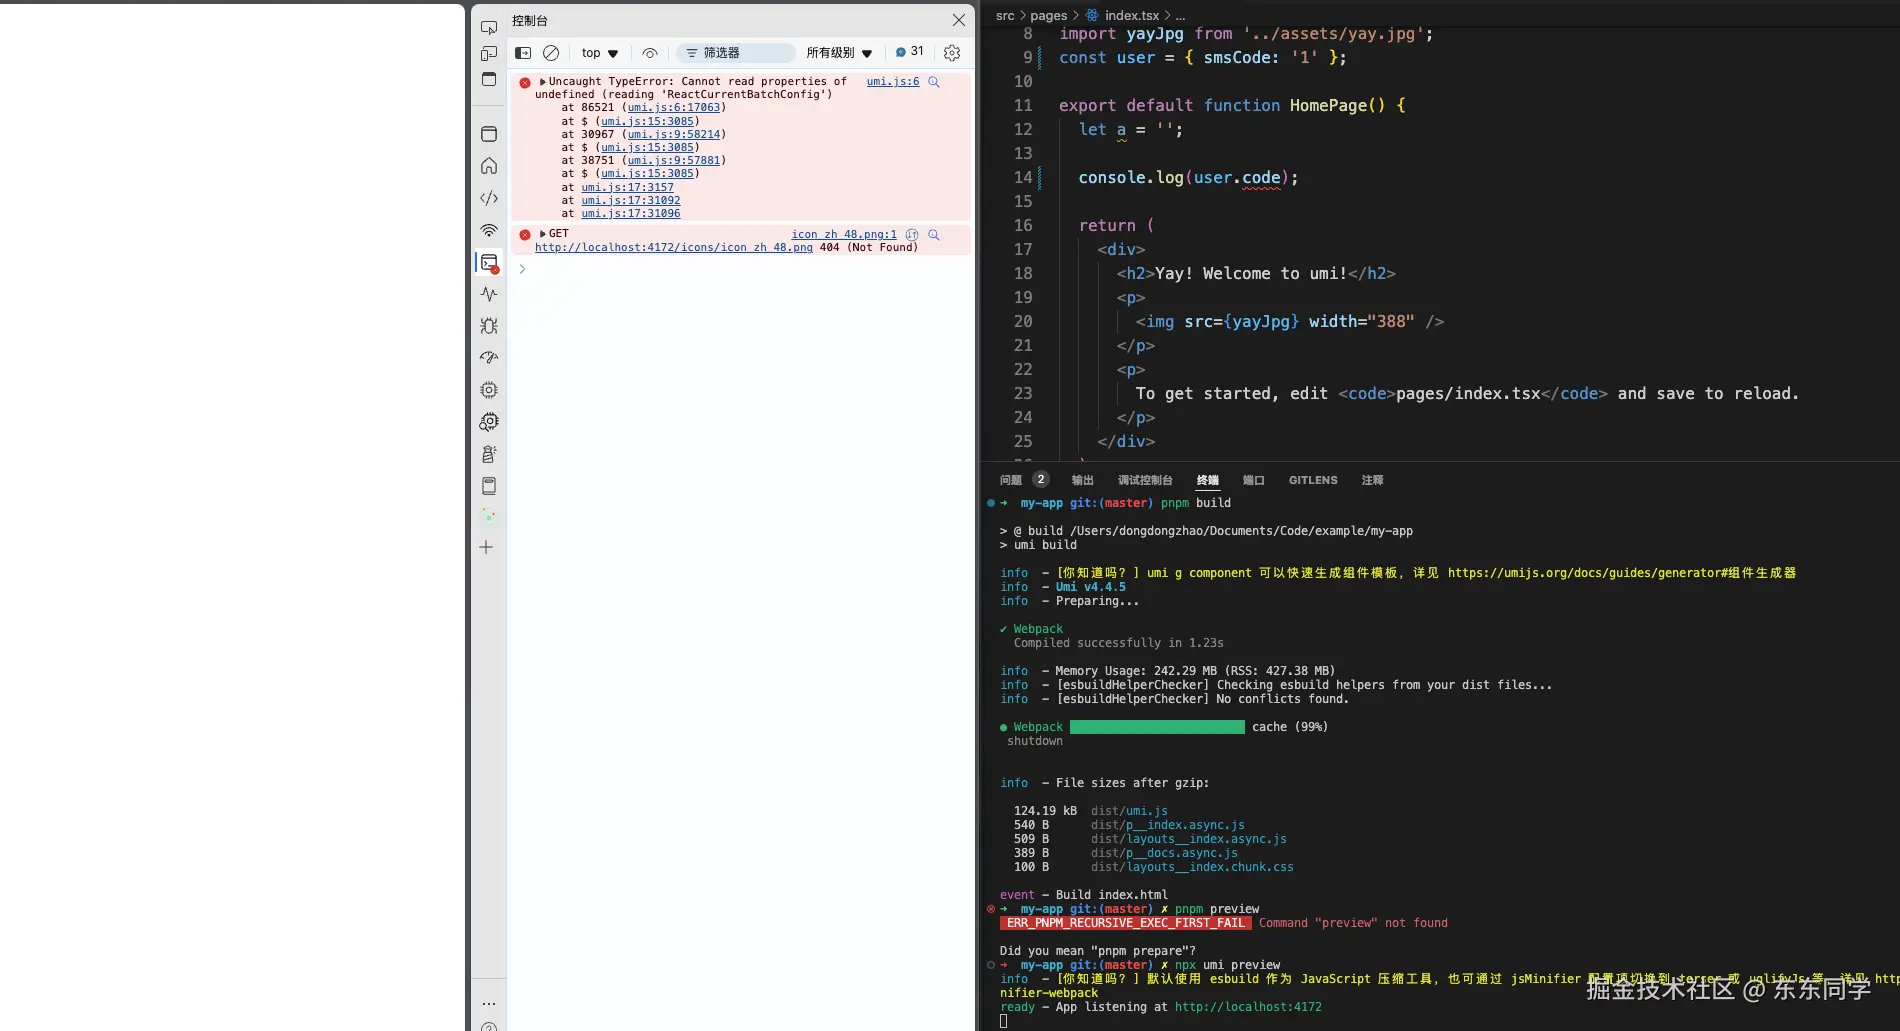The height and width of the screenshot is (1031, 1900).
Task: Switch to the 输出 output tab
Action: coord(1082,480)
